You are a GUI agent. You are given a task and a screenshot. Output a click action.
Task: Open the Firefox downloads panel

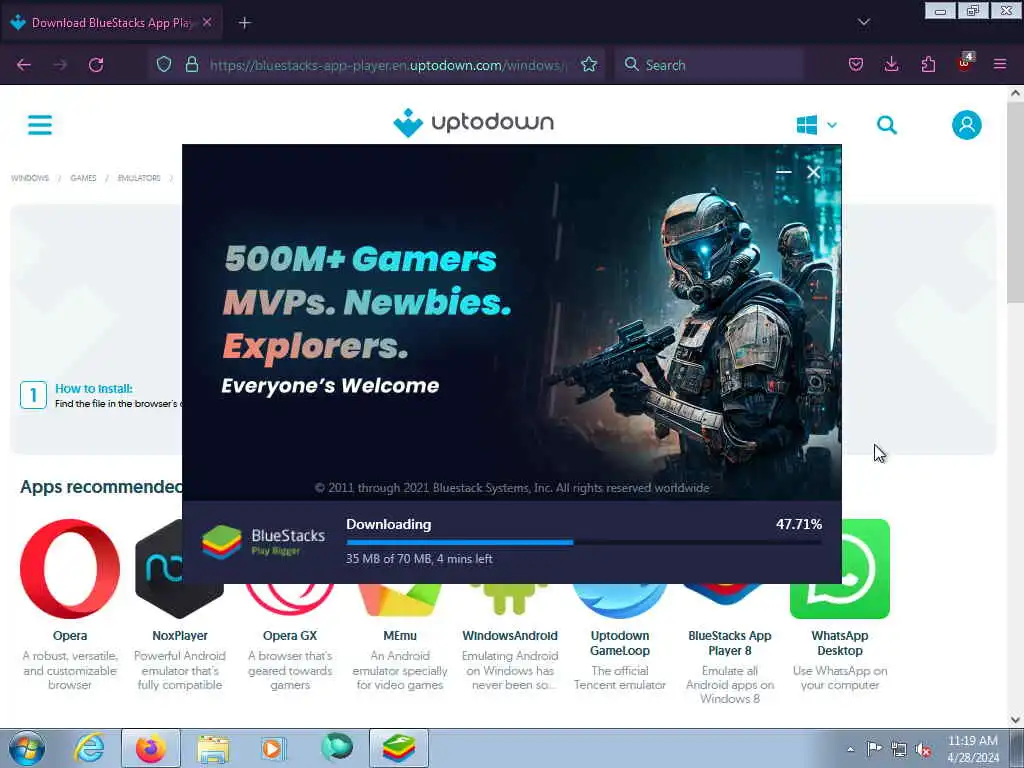coord(891,65)
